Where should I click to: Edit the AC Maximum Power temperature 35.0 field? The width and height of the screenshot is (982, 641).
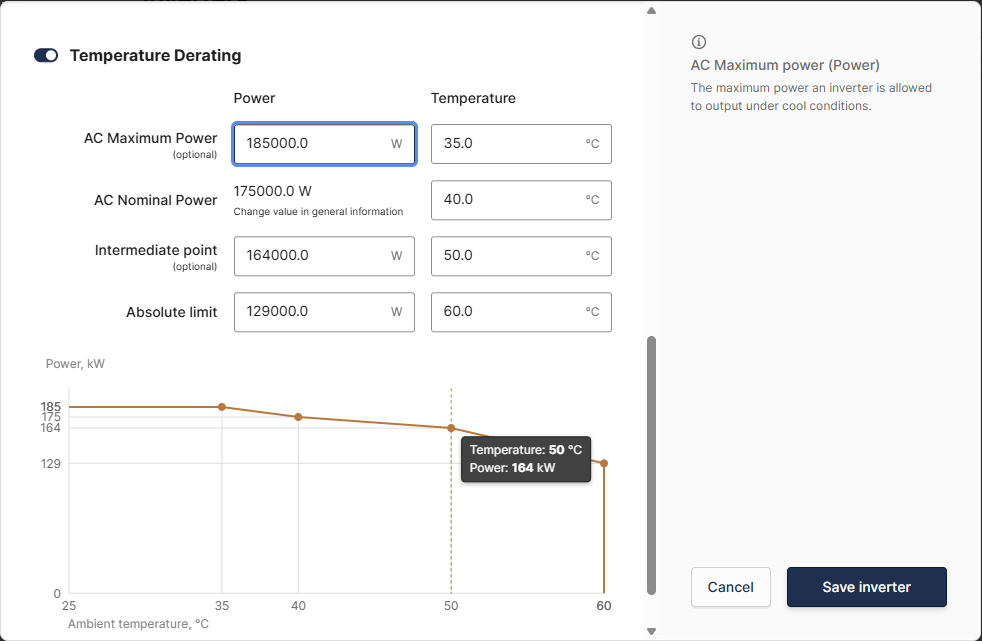[521, 144]
